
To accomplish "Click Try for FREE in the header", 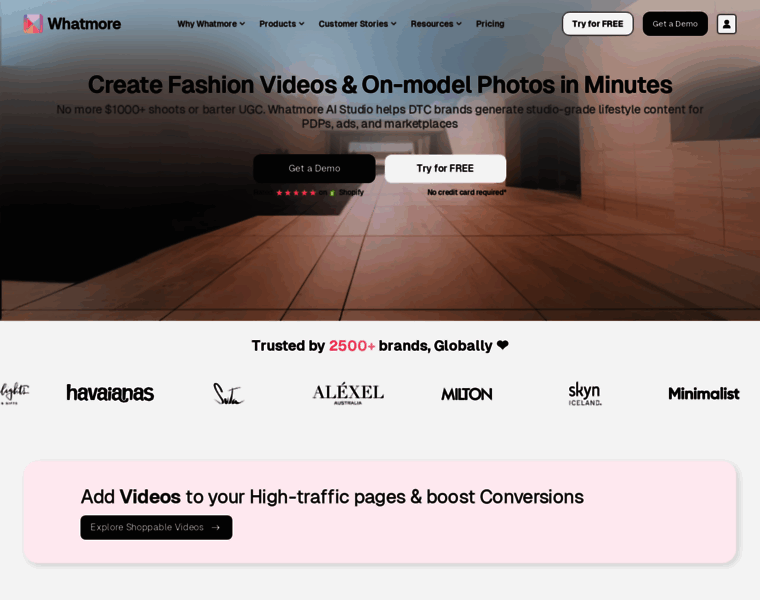I will point(597,24).
